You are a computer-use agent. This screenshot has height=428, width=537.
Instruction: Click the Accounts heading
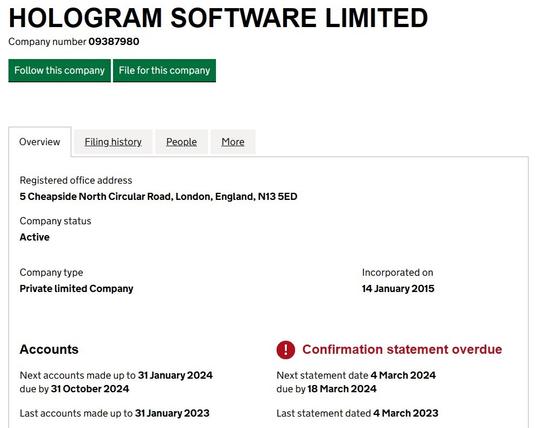pyautogui.click(x=49, y=349)
